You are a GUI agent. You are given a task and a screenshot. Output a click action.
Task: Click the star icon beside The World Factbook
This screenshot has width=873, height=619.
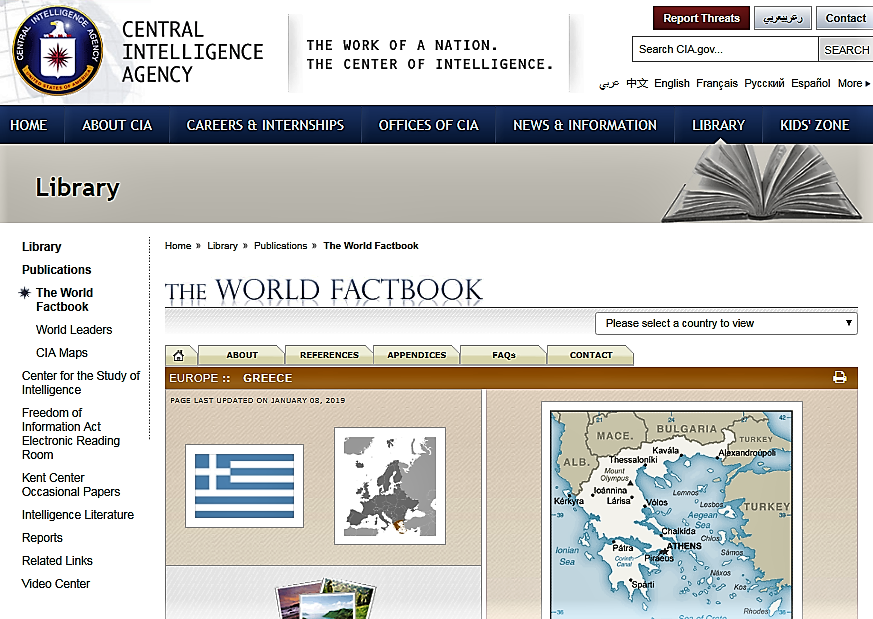[25, 293]
